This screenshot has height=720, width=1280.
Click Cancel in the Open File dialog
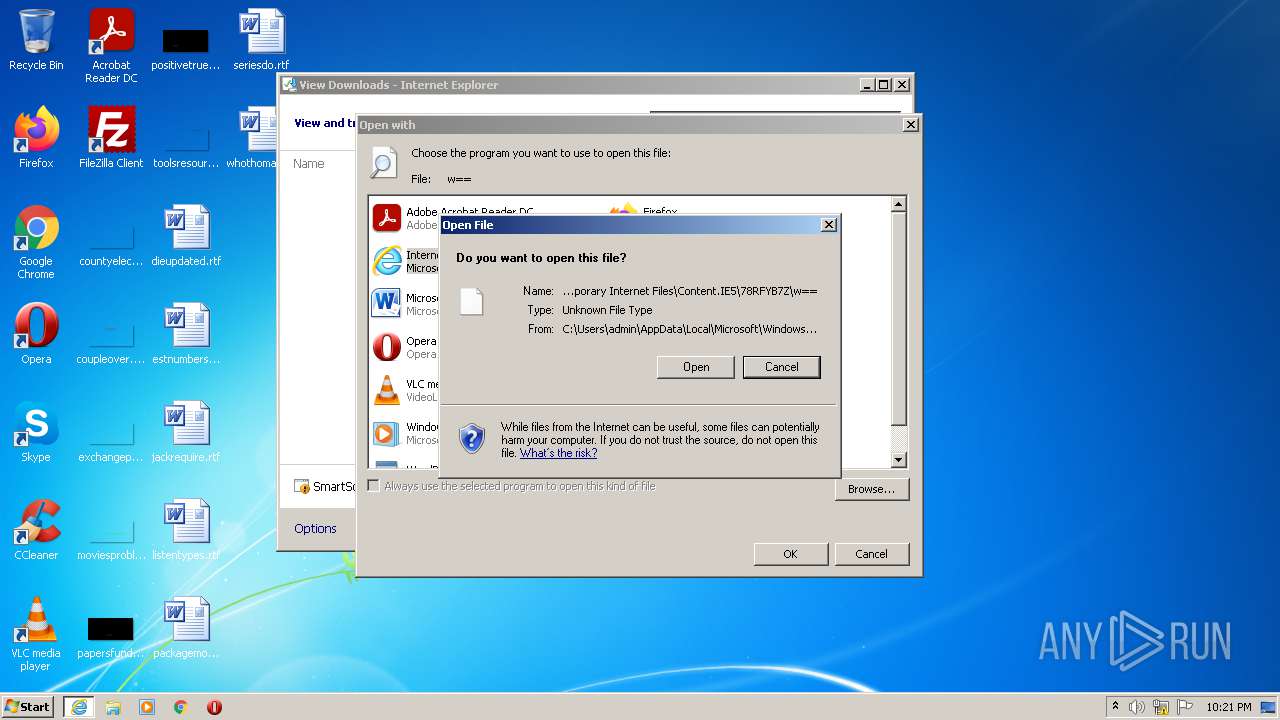(x=782, y=367)
